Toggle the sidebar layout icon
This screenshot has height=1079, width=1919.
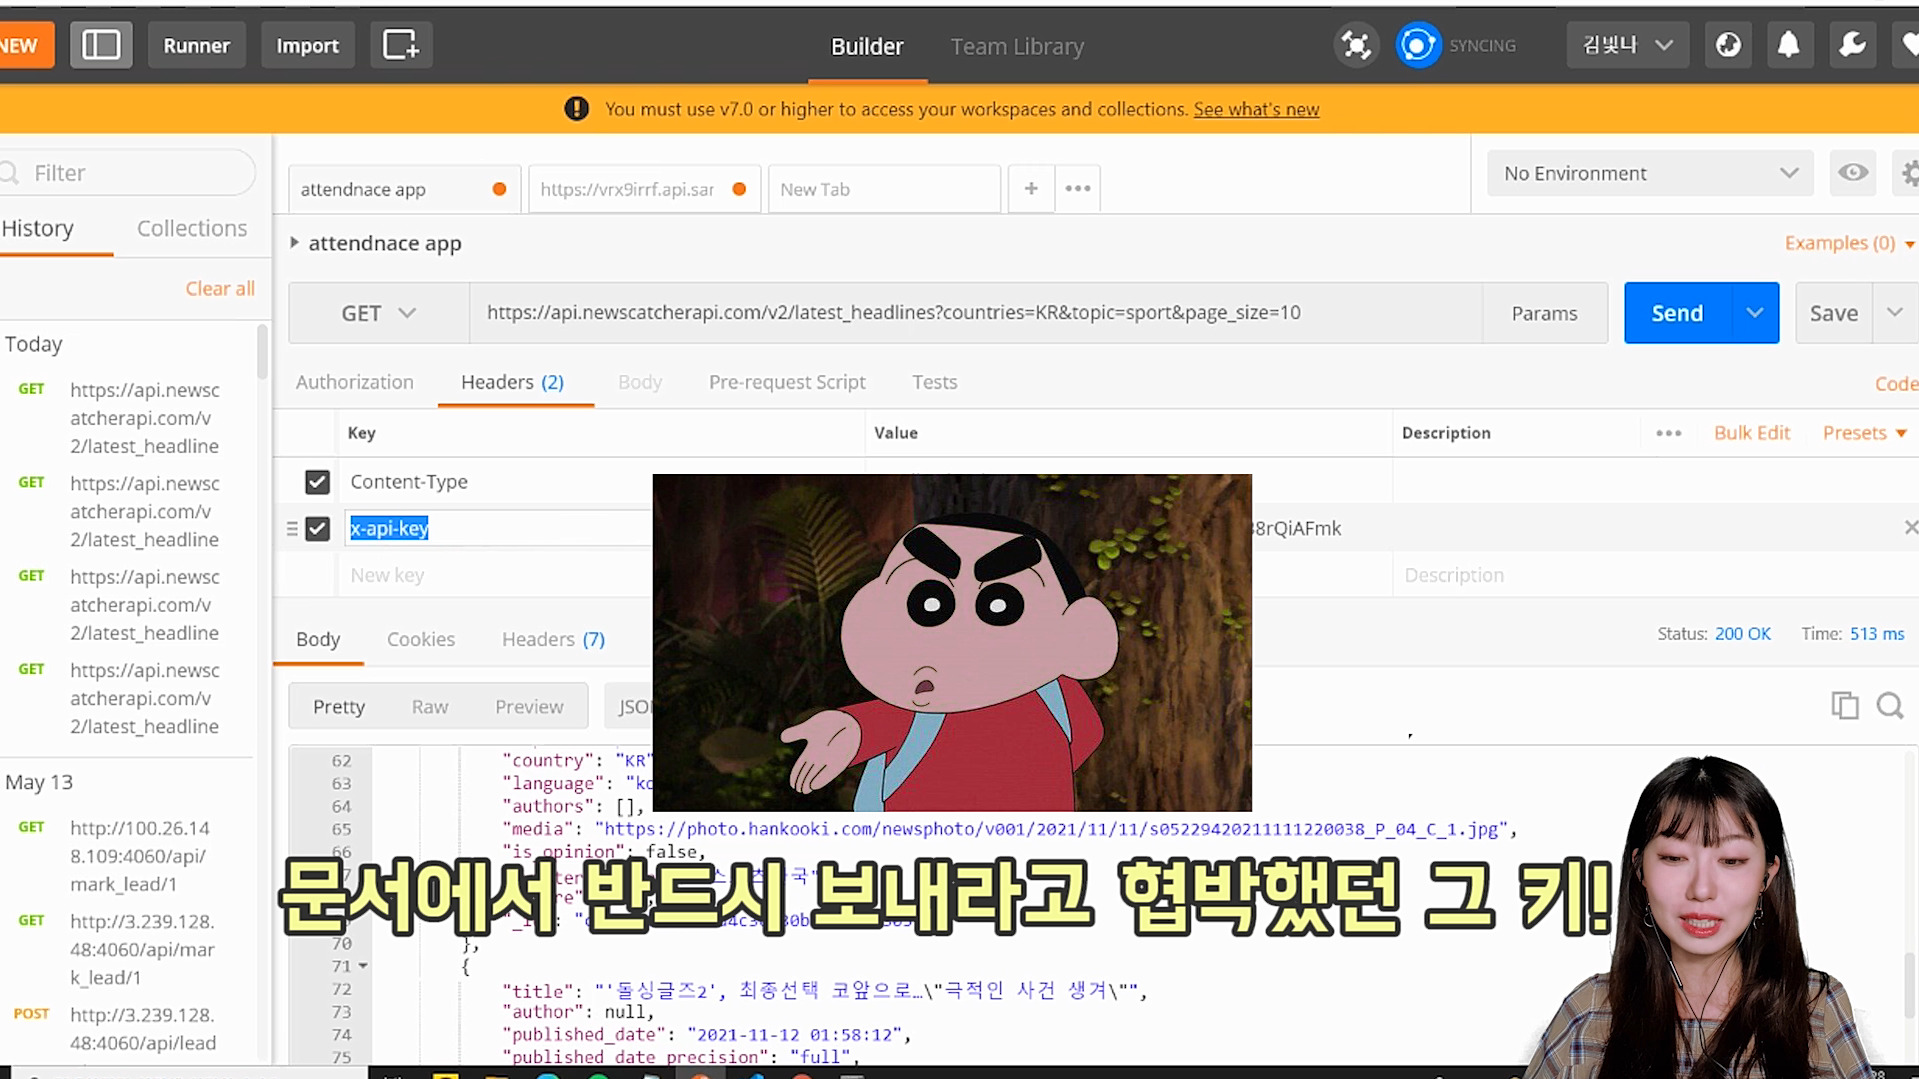(x=101, y=45)
